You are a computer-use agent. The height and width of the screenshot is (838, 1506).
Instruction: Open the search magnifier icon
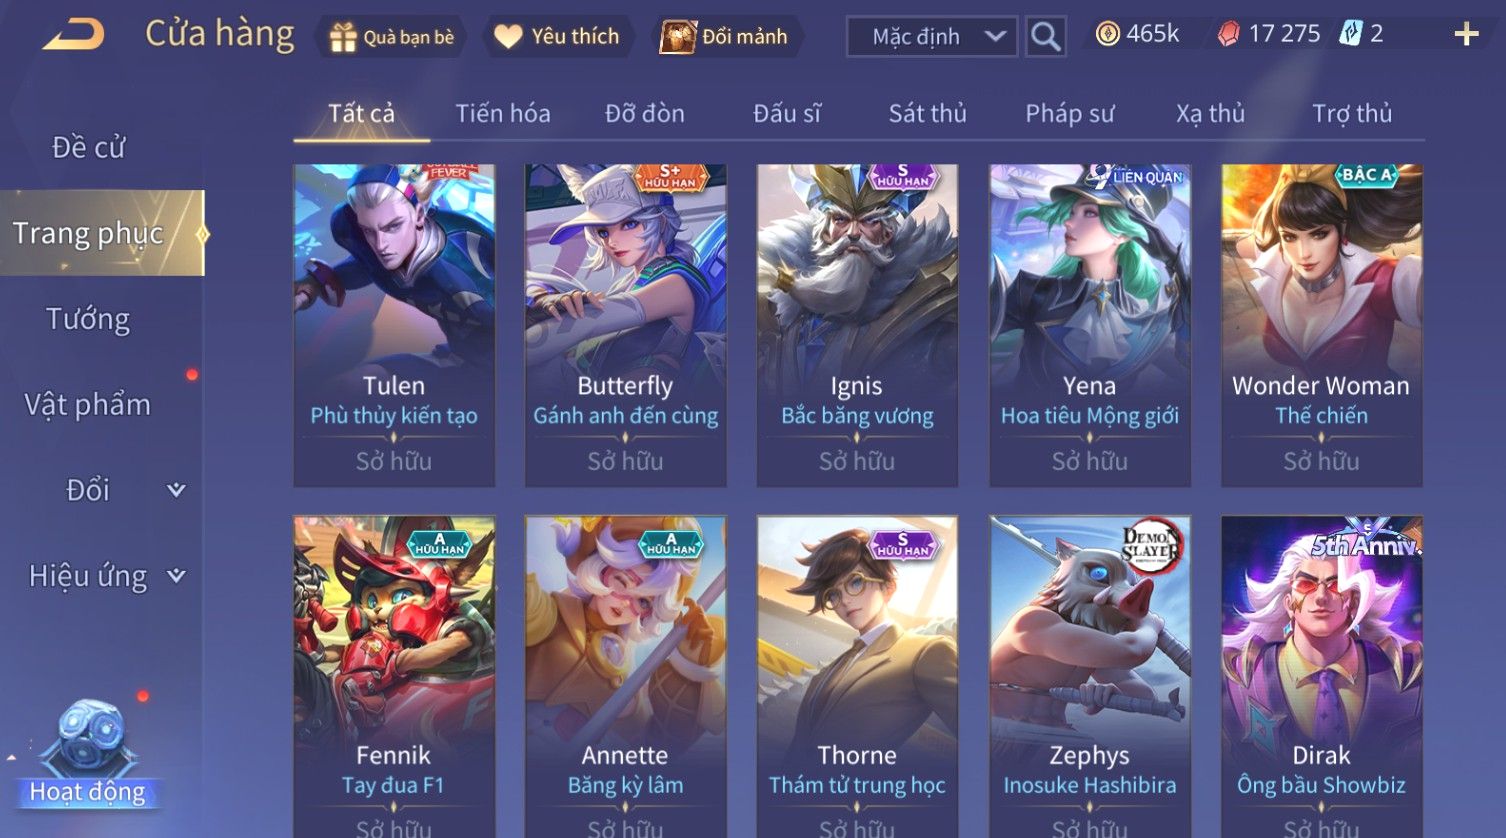tap(1045, 37)
